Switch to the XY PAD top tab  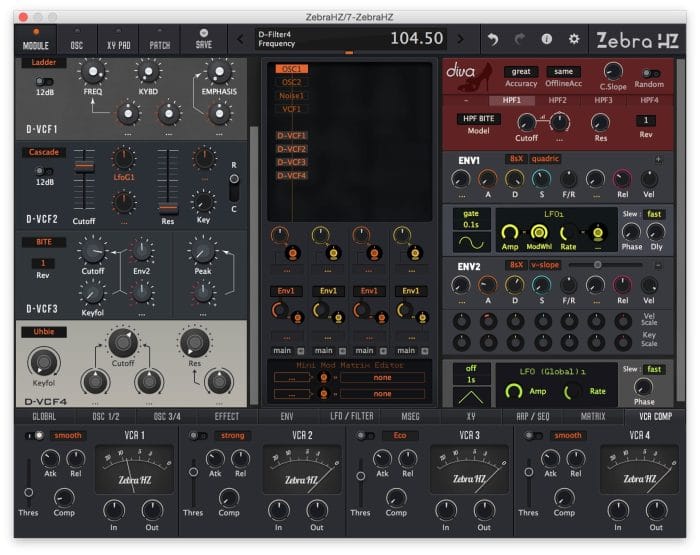[118, 40]
